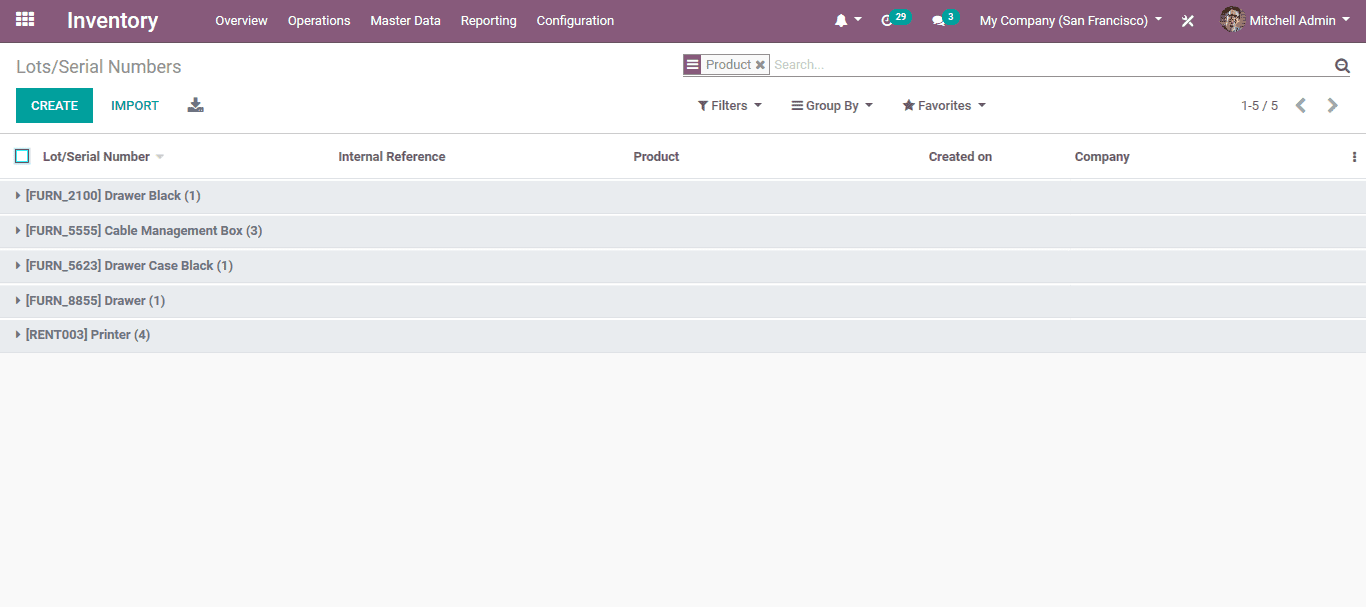Toggle select-all records checkbox
Screen dimensions: 1366x607
(22, 156)
